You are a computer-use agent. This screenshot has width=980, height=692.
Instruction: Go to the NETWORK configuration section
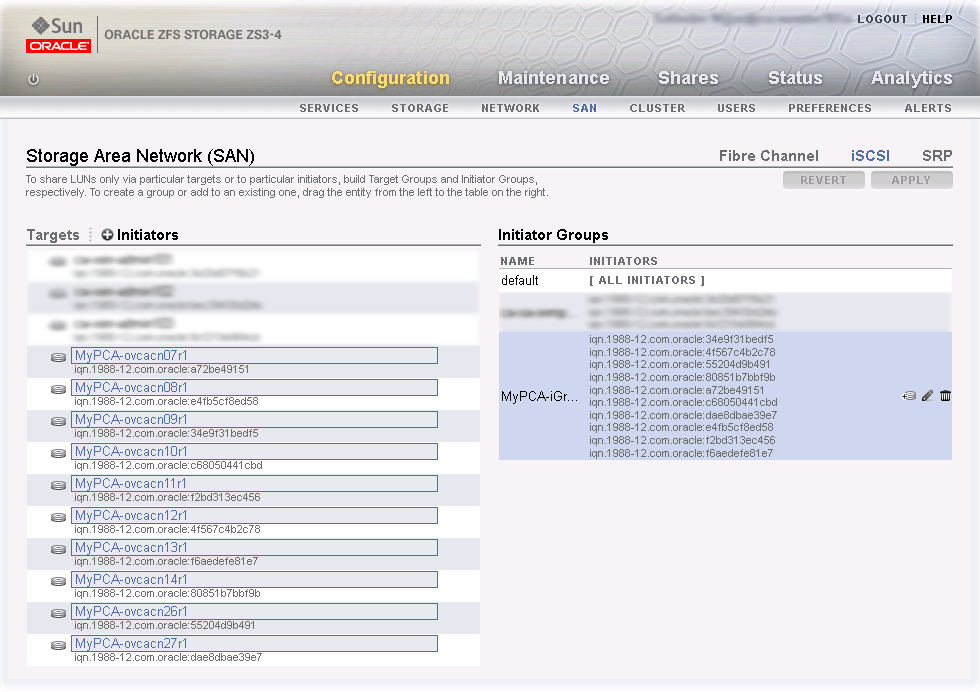point(510,108)
